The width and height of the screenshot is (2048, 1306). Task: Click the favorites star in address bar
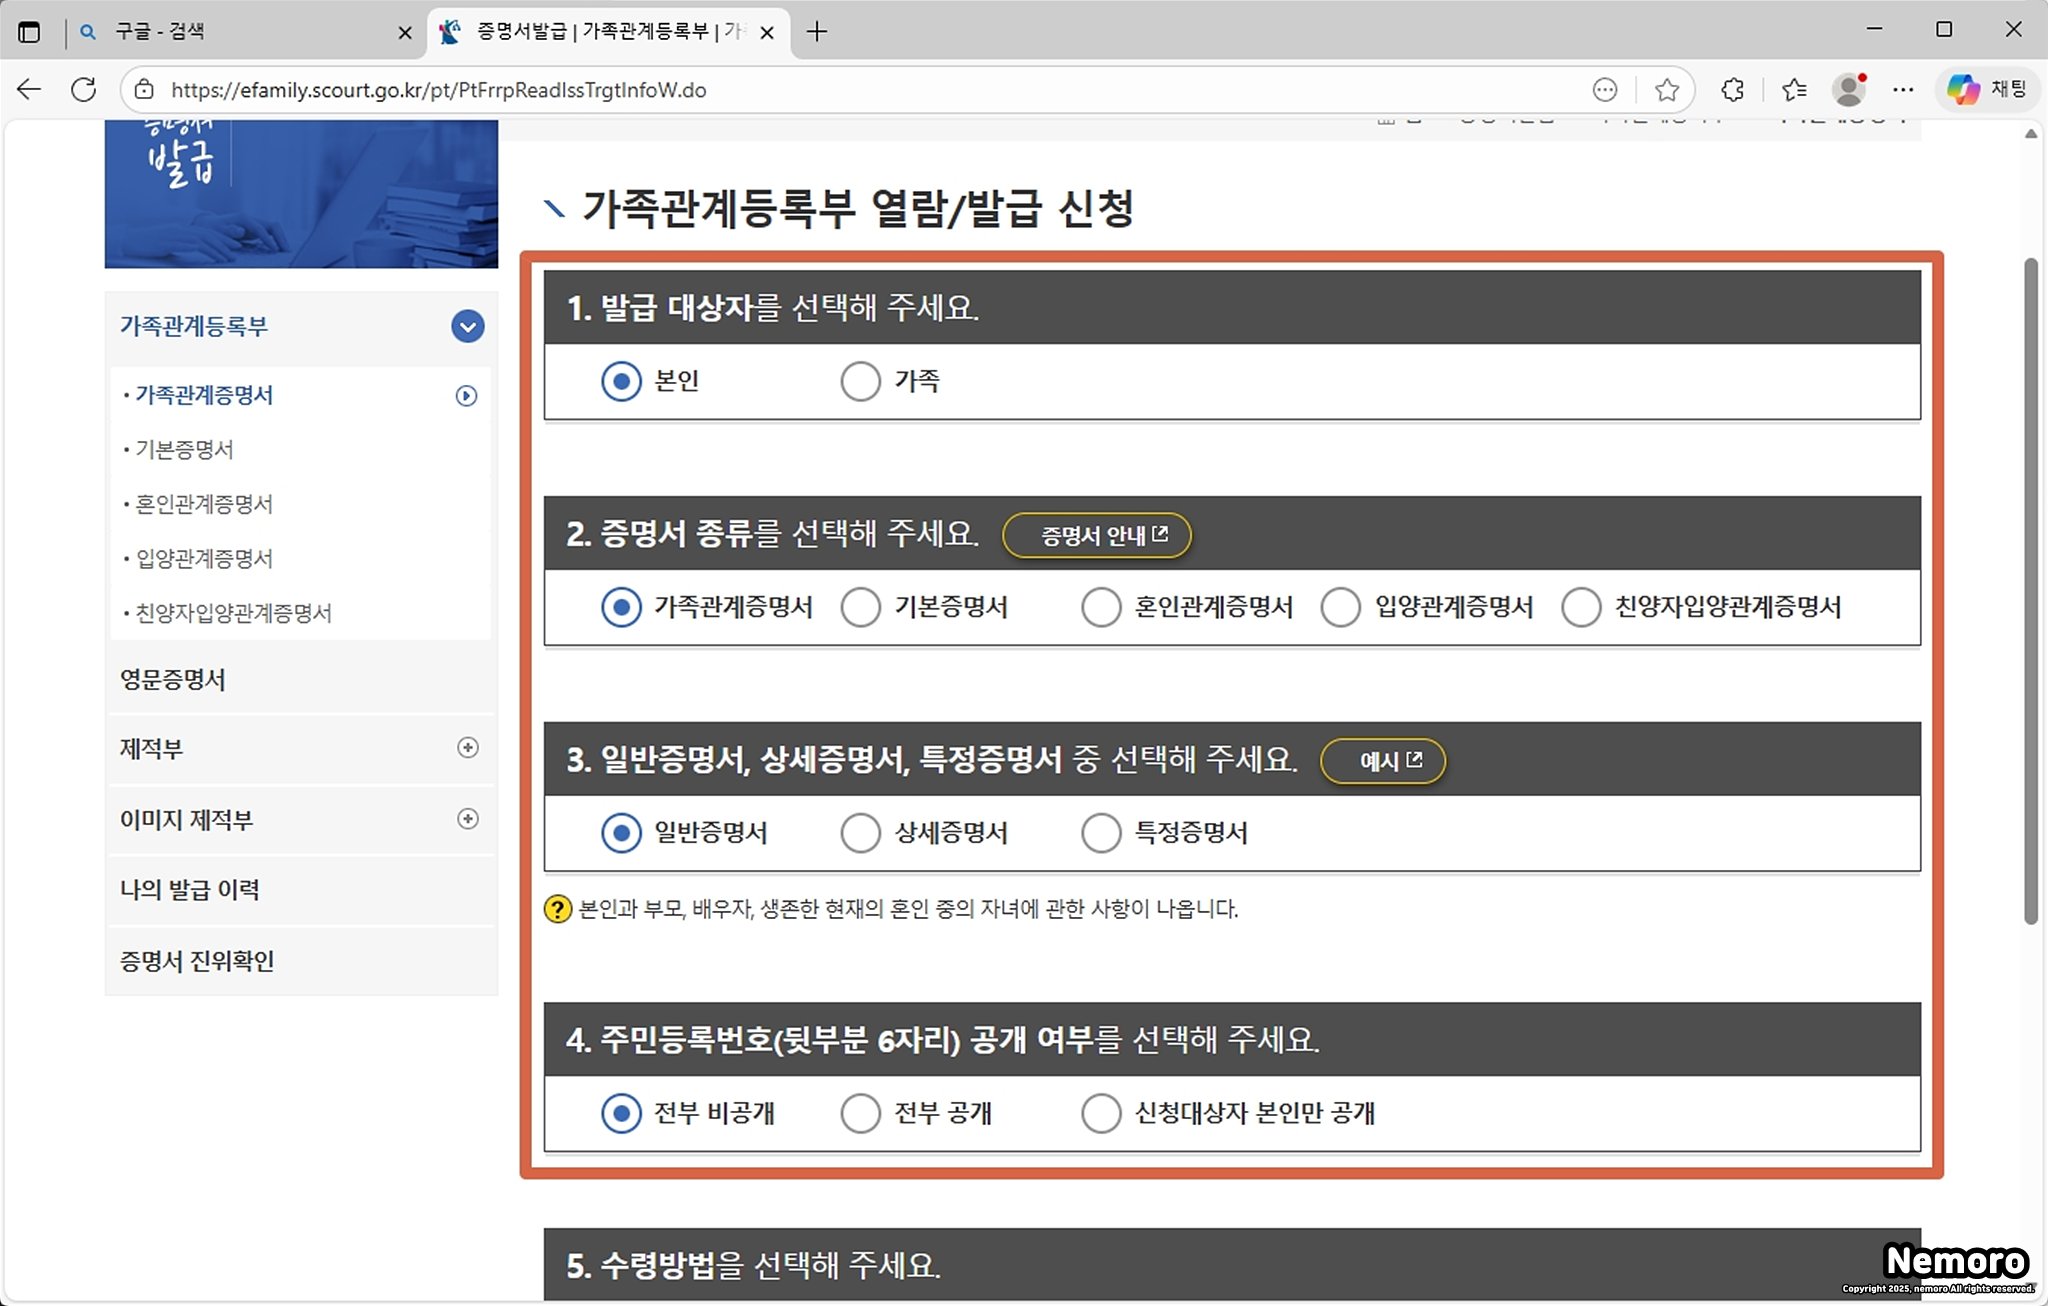click(1666, 90)
